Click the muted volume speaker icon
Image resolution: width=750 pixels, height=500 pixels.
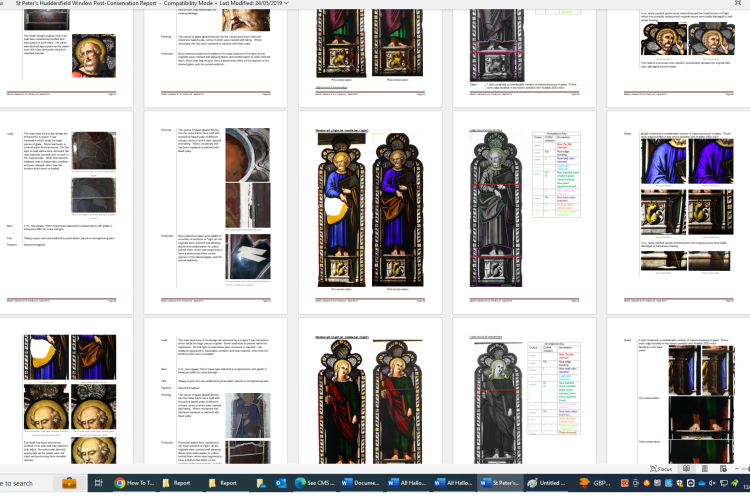(x=713, y=483)
